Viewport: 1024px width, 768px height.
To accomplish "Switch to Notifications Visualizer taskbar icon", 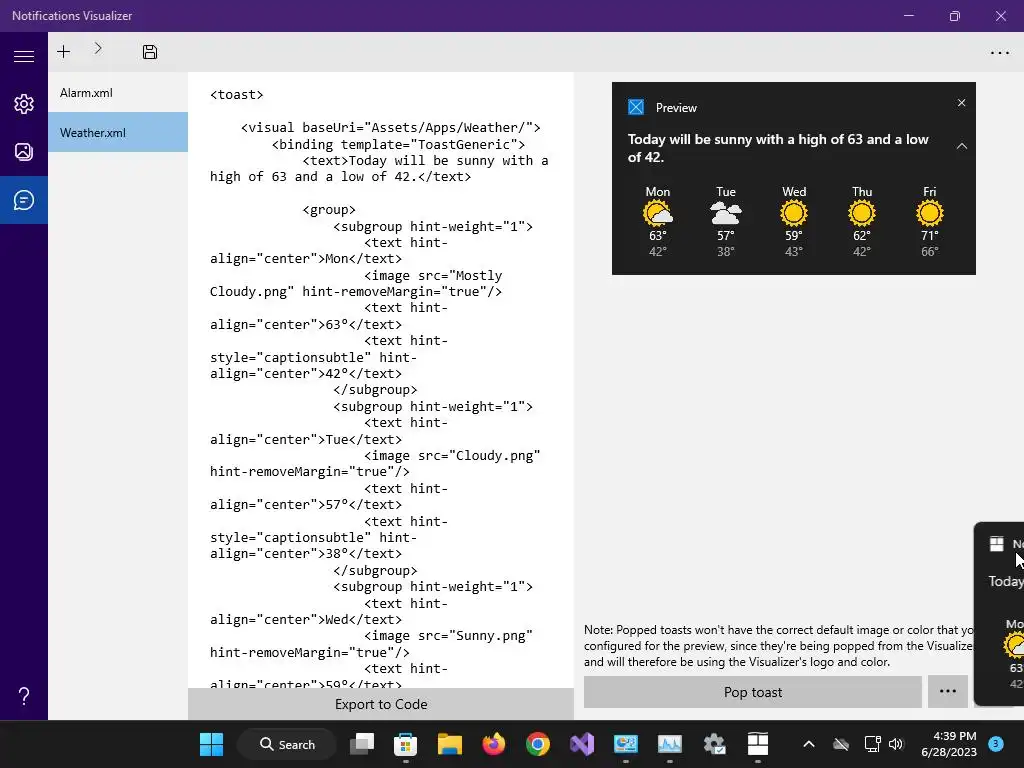I will [758, 744].
